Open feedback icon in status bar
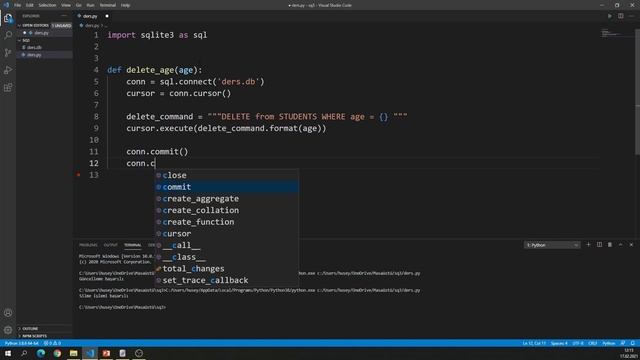This screenshot has width=640, height=360. click(623, 343)
